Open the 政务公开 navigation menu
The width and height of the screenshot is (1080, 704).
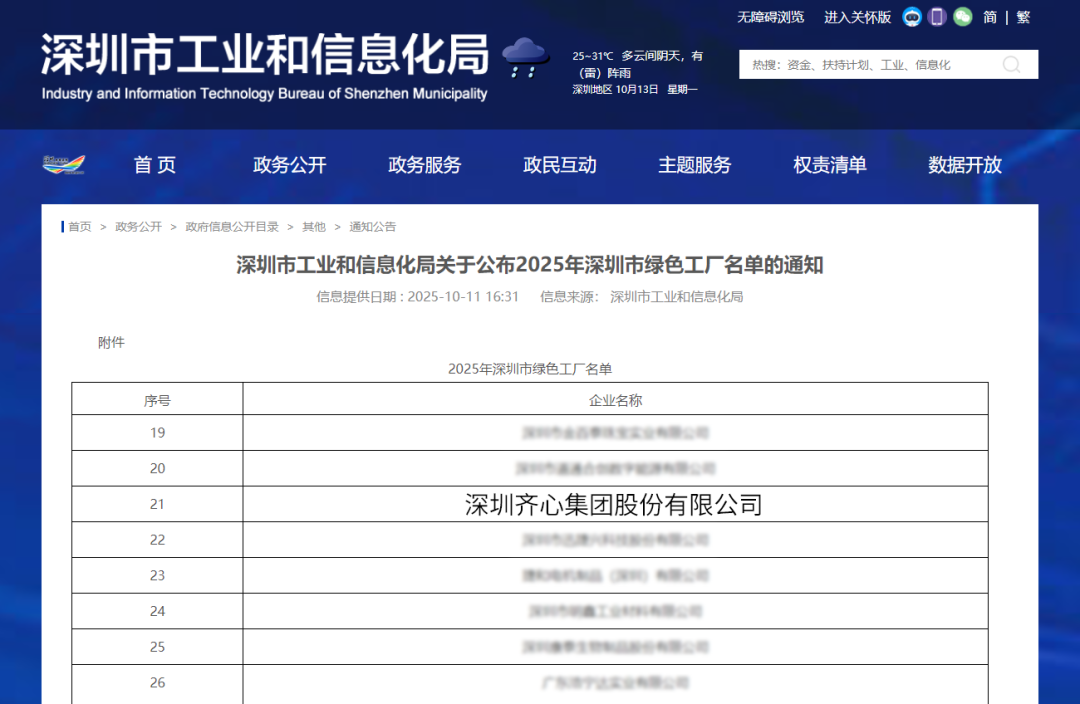(x=289, y=165)
